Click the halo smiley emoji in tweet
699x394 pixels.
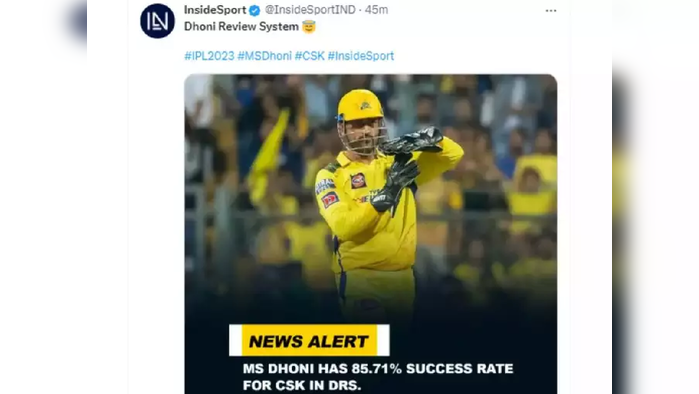pos(309,27)
